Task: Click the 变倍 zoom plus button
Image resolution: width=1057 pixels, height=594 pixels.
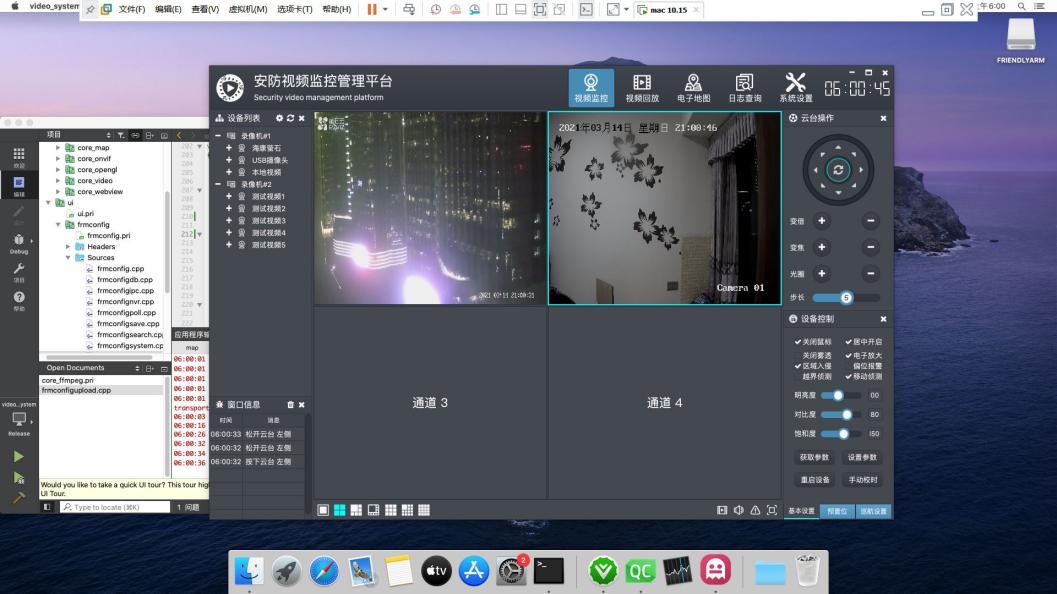Action: (822, 221)
